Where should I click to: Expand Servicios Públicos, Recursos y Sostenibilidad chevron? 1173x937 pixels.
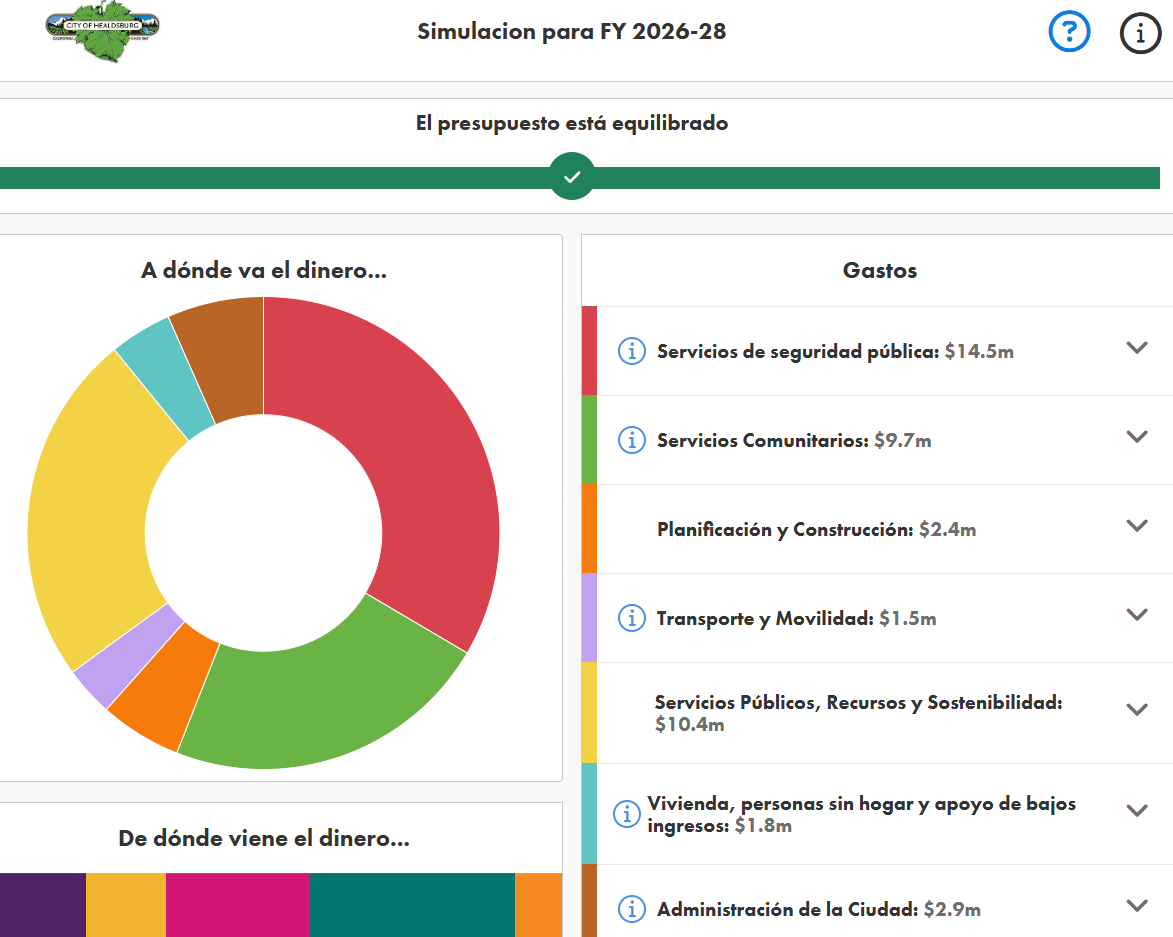click(1136, 710)
